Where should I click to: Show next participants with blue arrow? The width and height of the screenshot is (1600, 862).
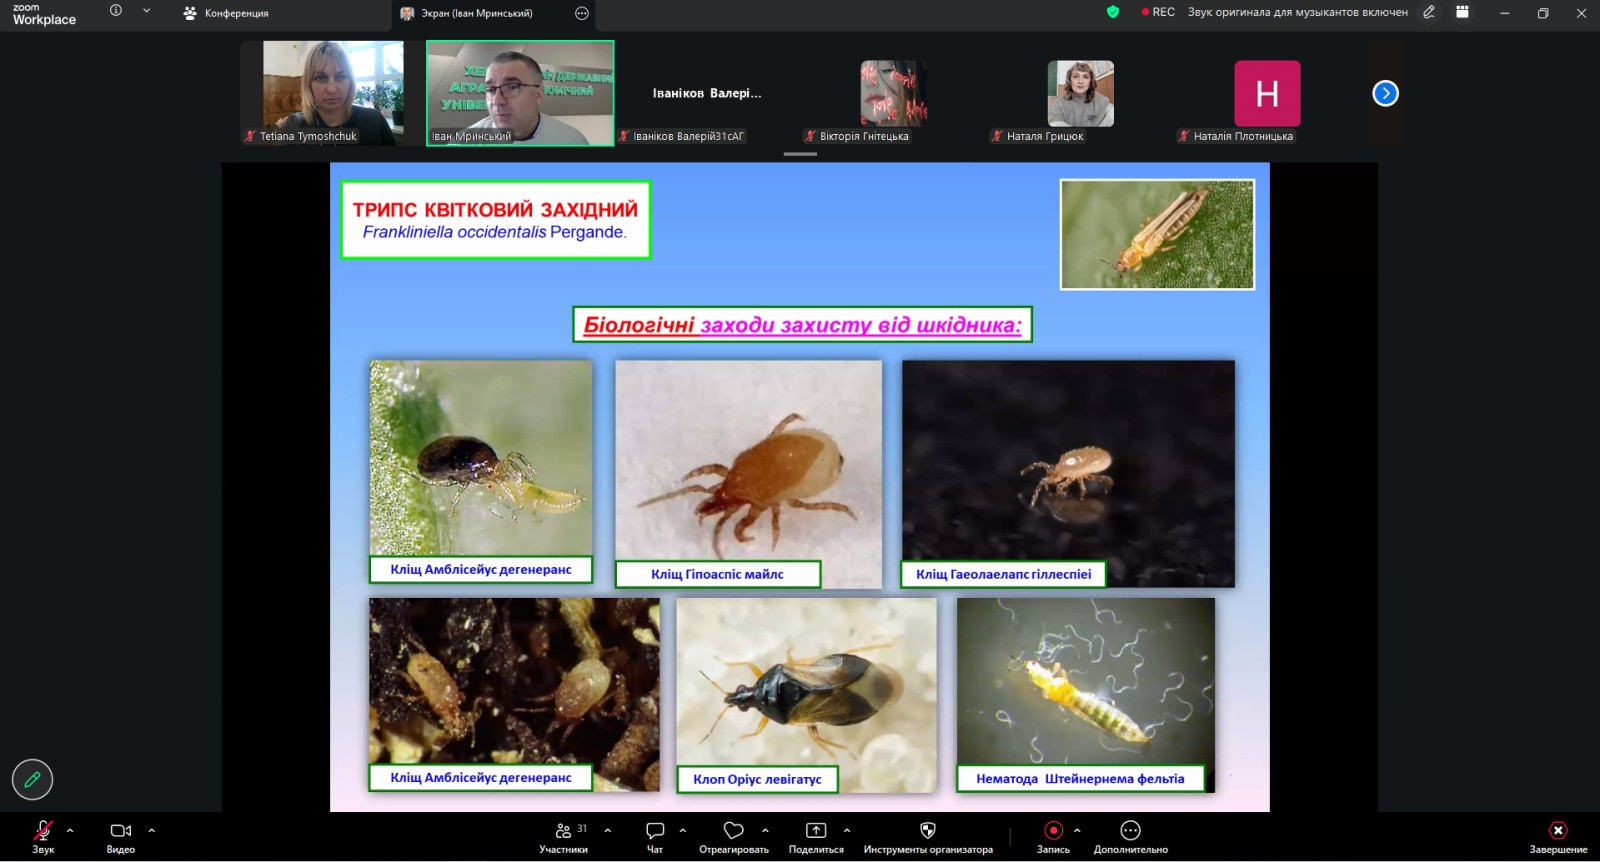(x=1385, y=93)
